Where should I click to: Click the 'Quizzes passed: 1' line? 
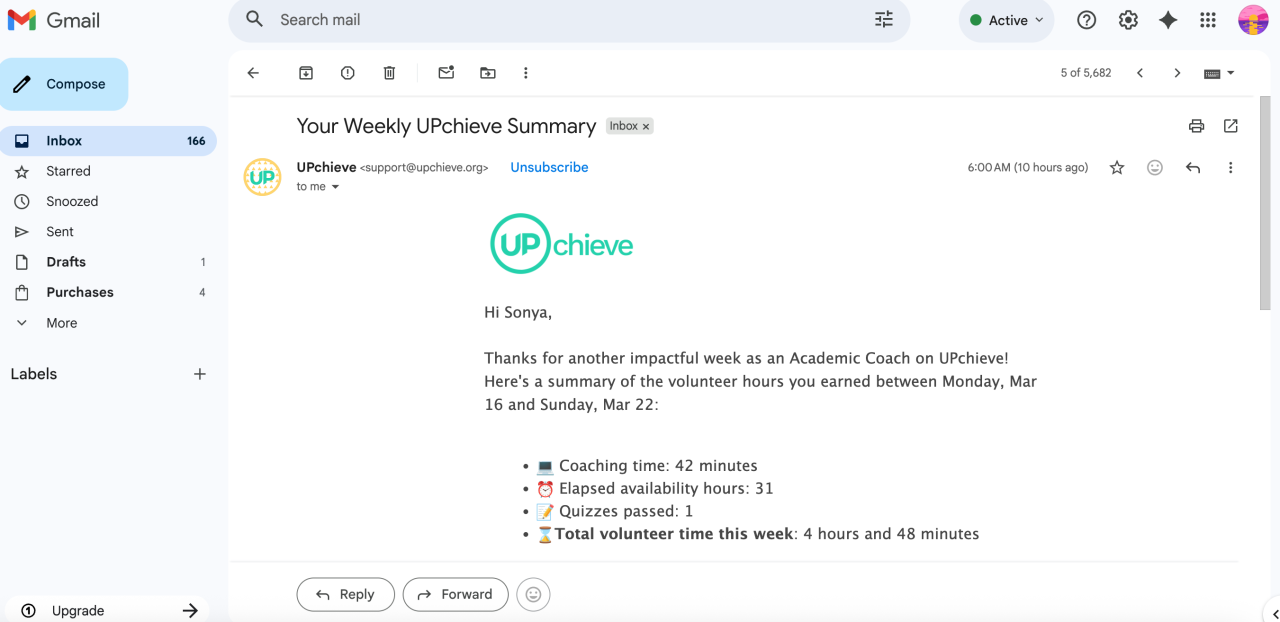coord(615,512)
